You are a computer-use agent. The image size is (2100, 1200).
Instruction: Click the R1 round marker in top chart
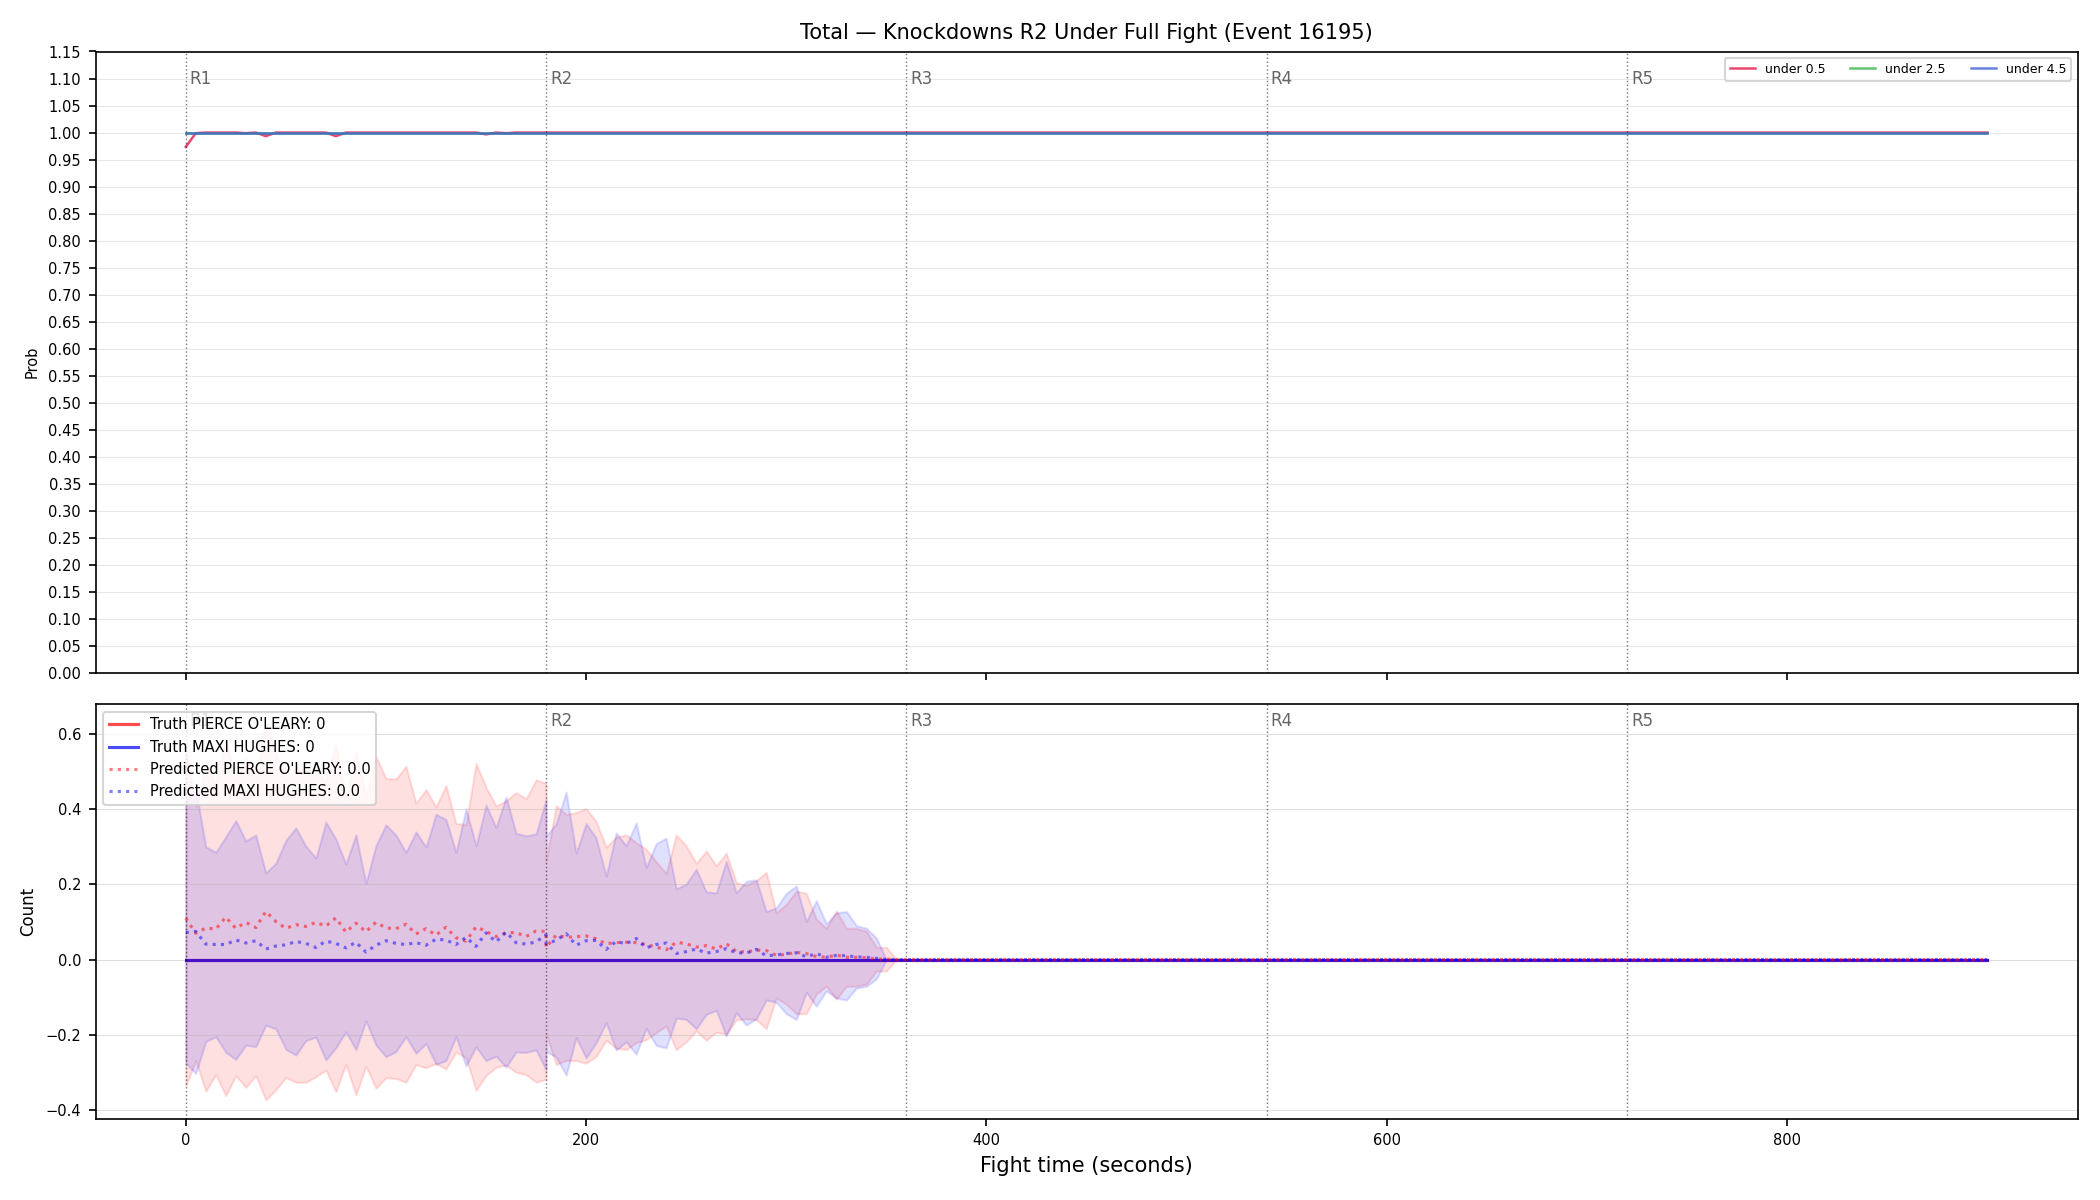click(x=200, y=78)
